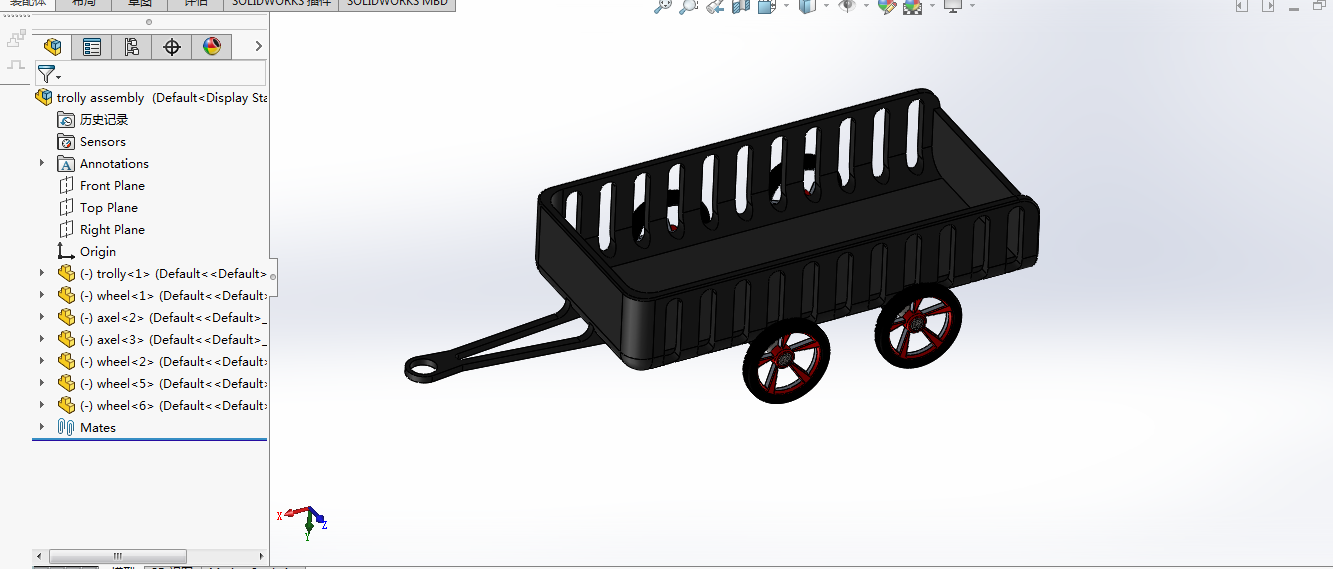
Task: Click the View Settings monitor icon
Action: coord(953,6)
